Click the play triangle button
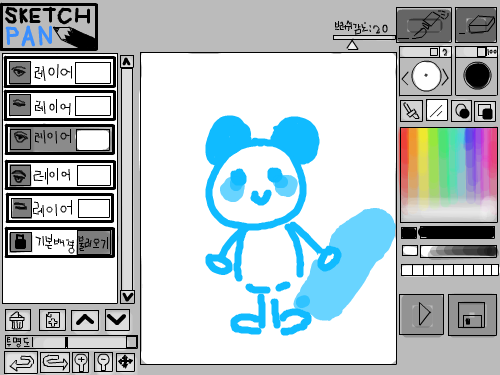This screenshot has height=375, width=500. click(x=422, y=314)
